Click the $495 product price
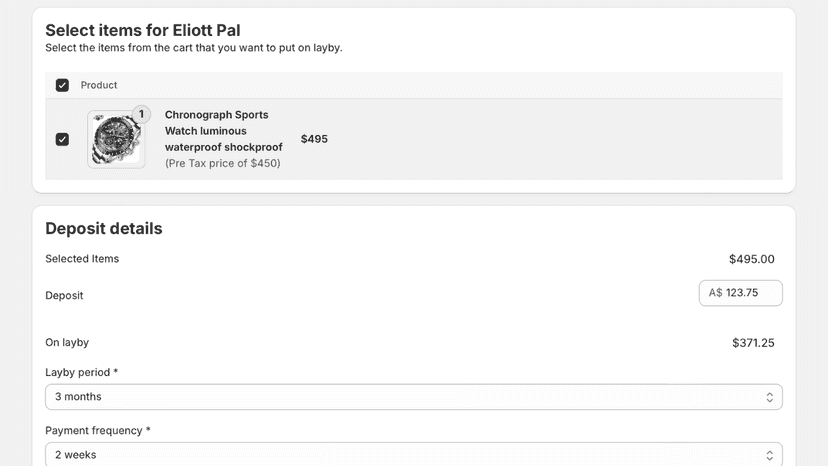Screen dimensions: 828x466 click(314, 139)
